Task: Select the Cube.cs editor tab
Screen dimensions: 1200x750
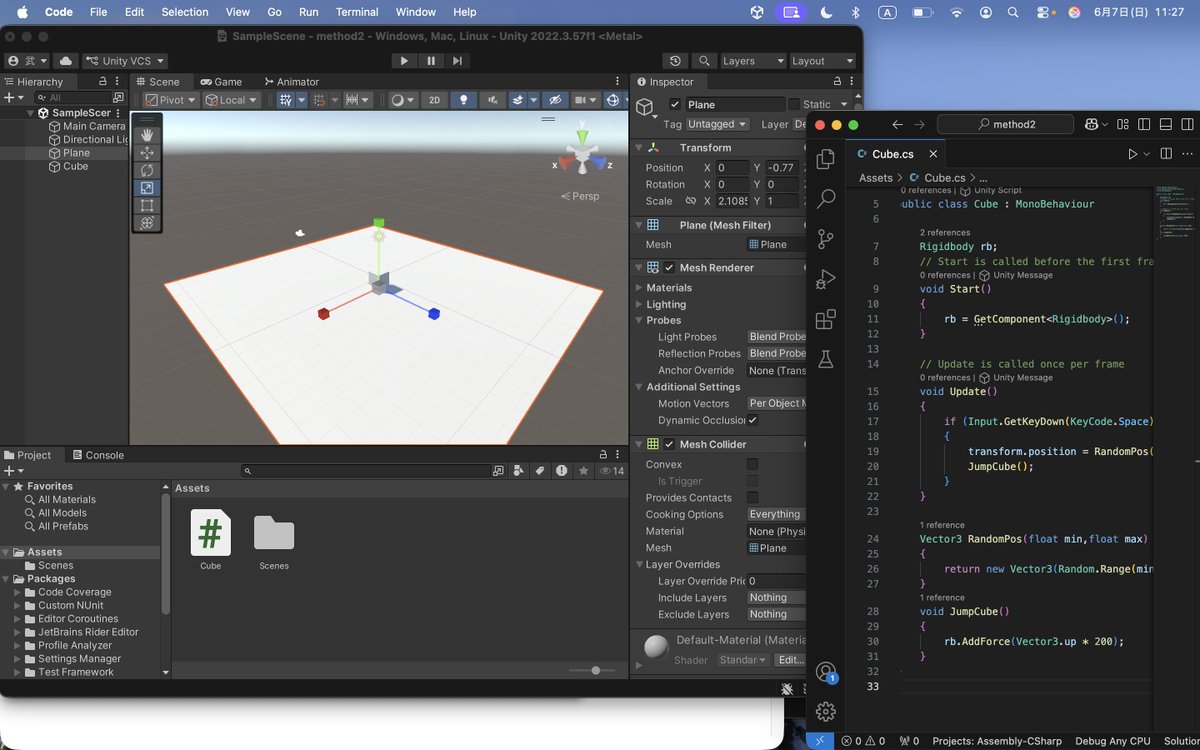Action: tap(893, 154)
